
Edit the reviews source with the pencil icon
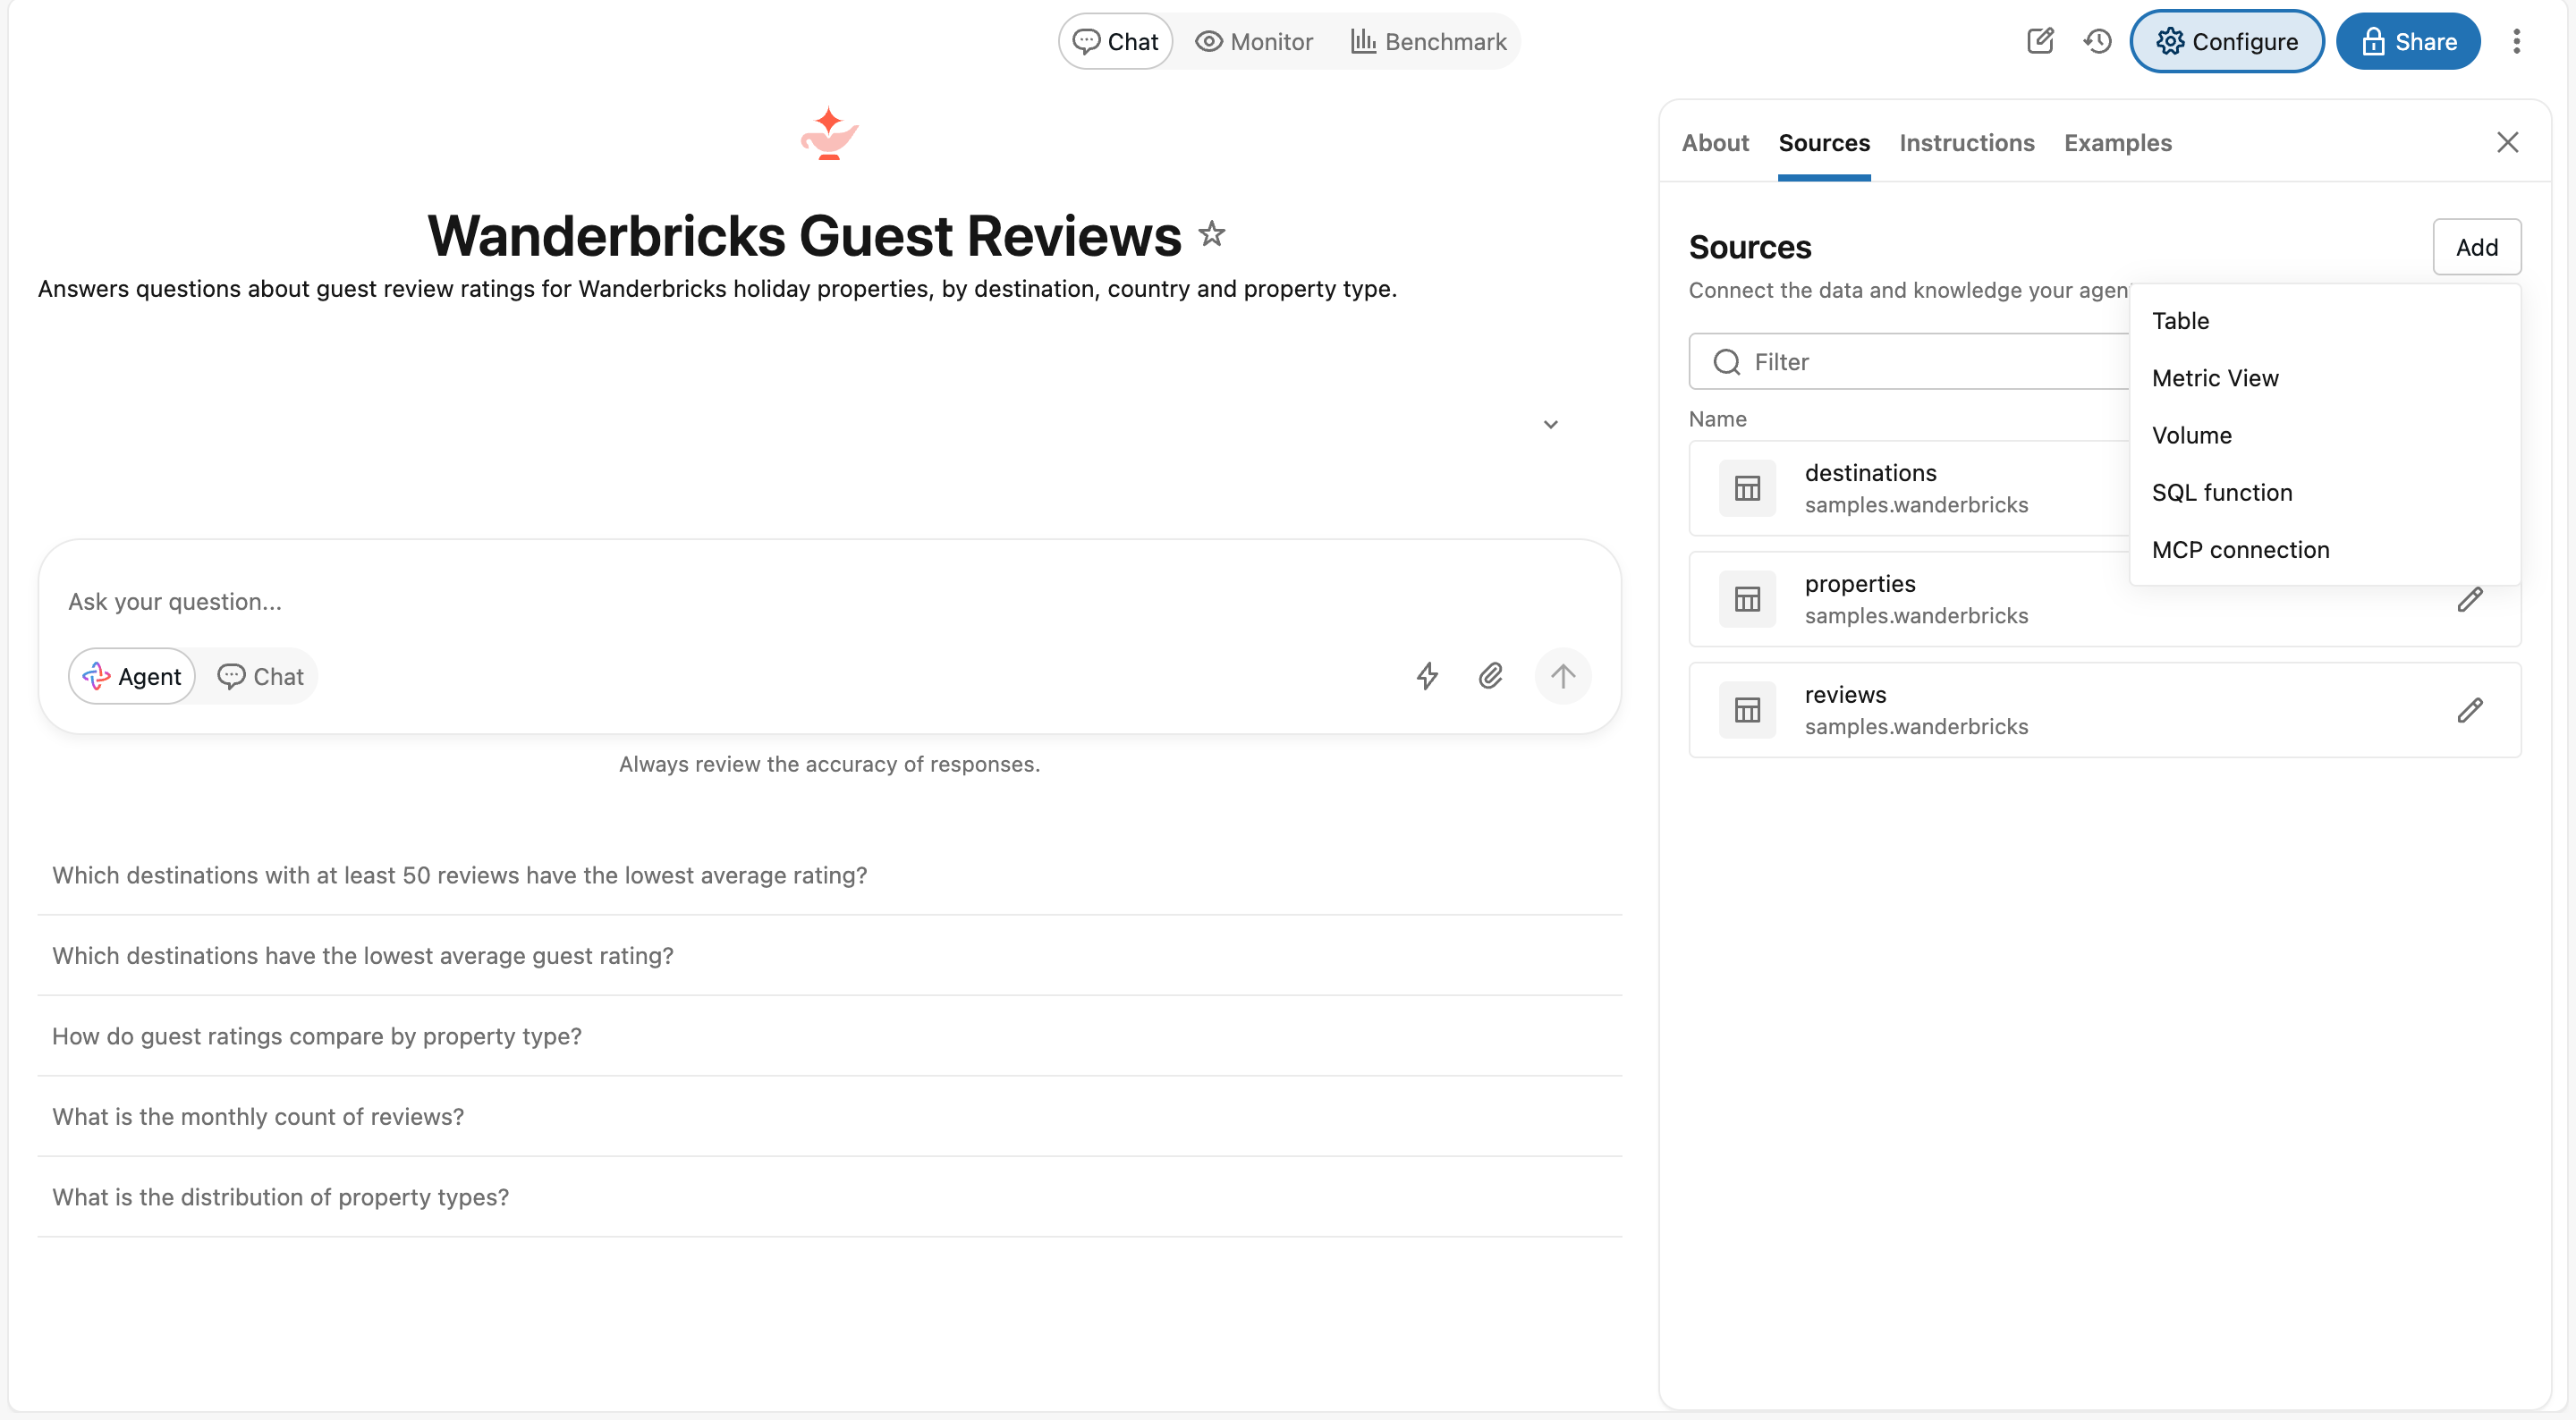click(x=2469, y=710)
